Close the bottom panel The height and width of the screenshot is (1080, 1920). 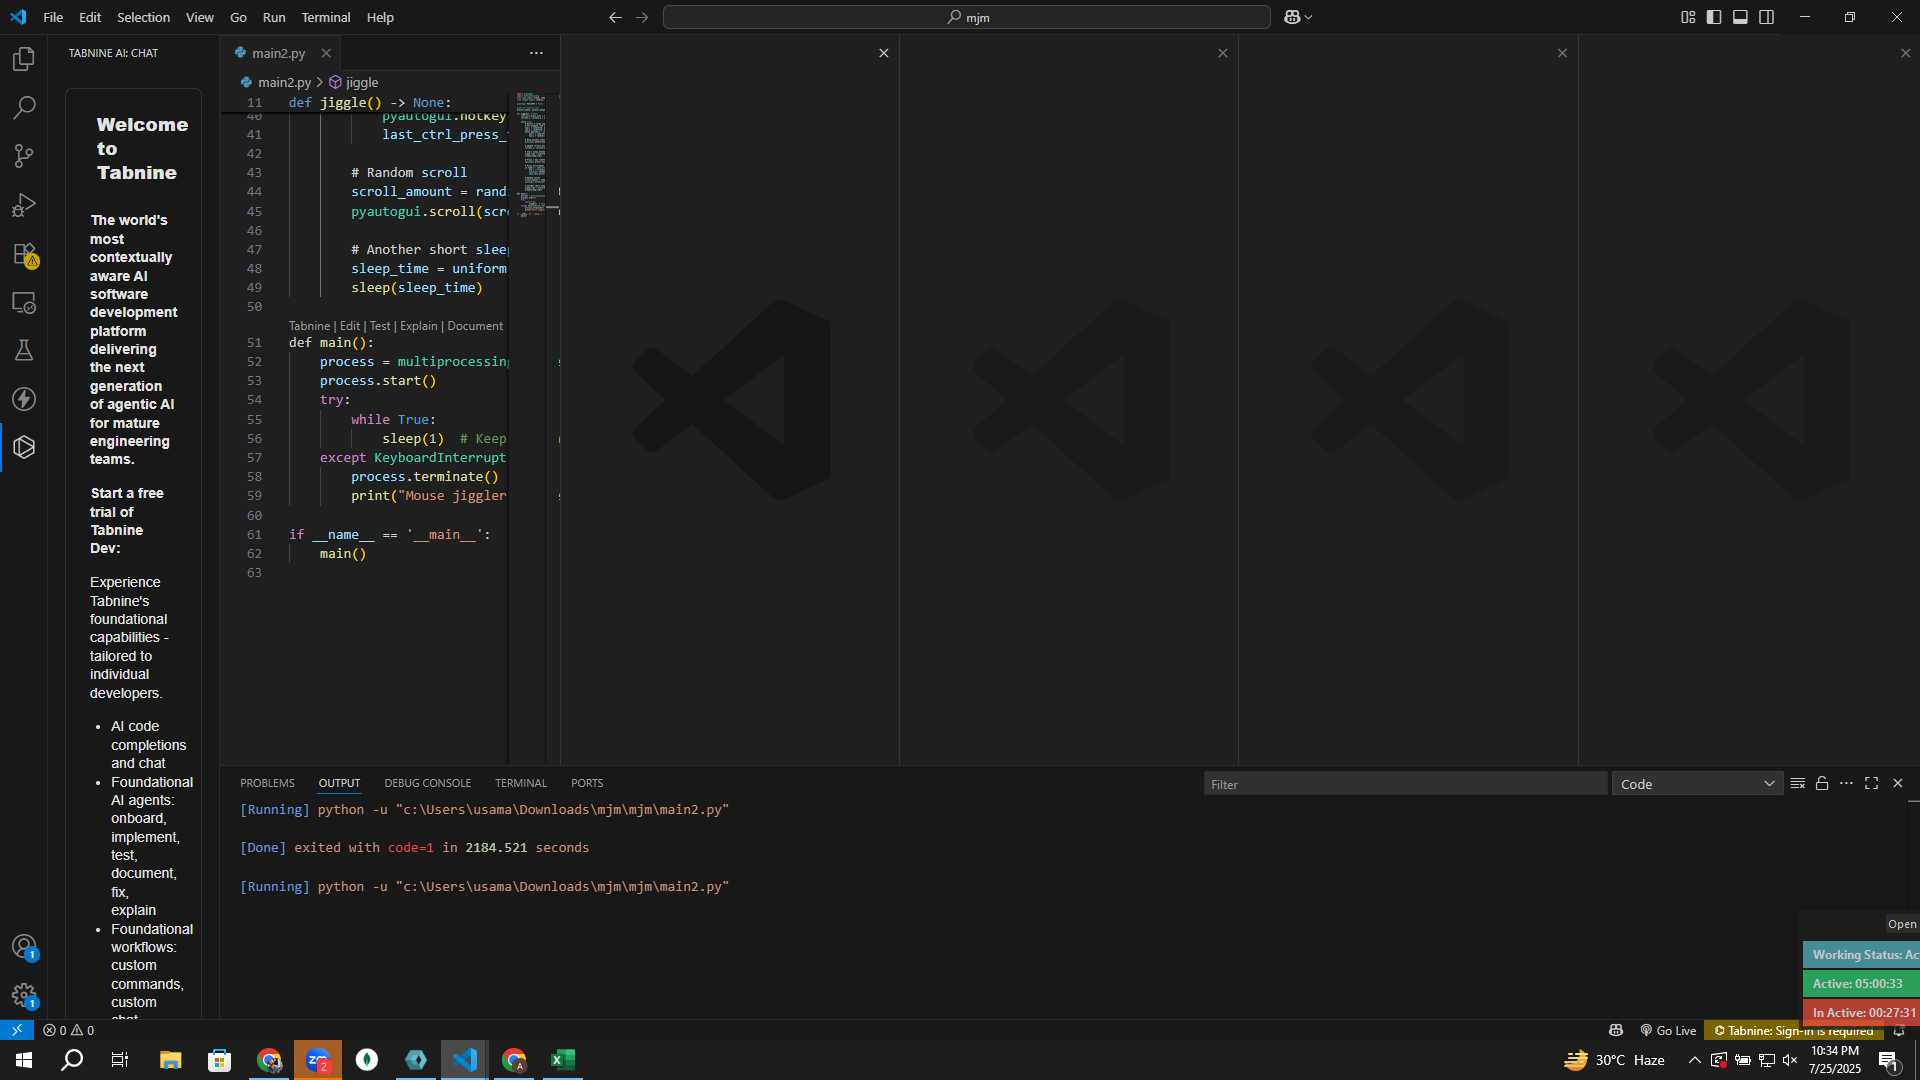1898,783
